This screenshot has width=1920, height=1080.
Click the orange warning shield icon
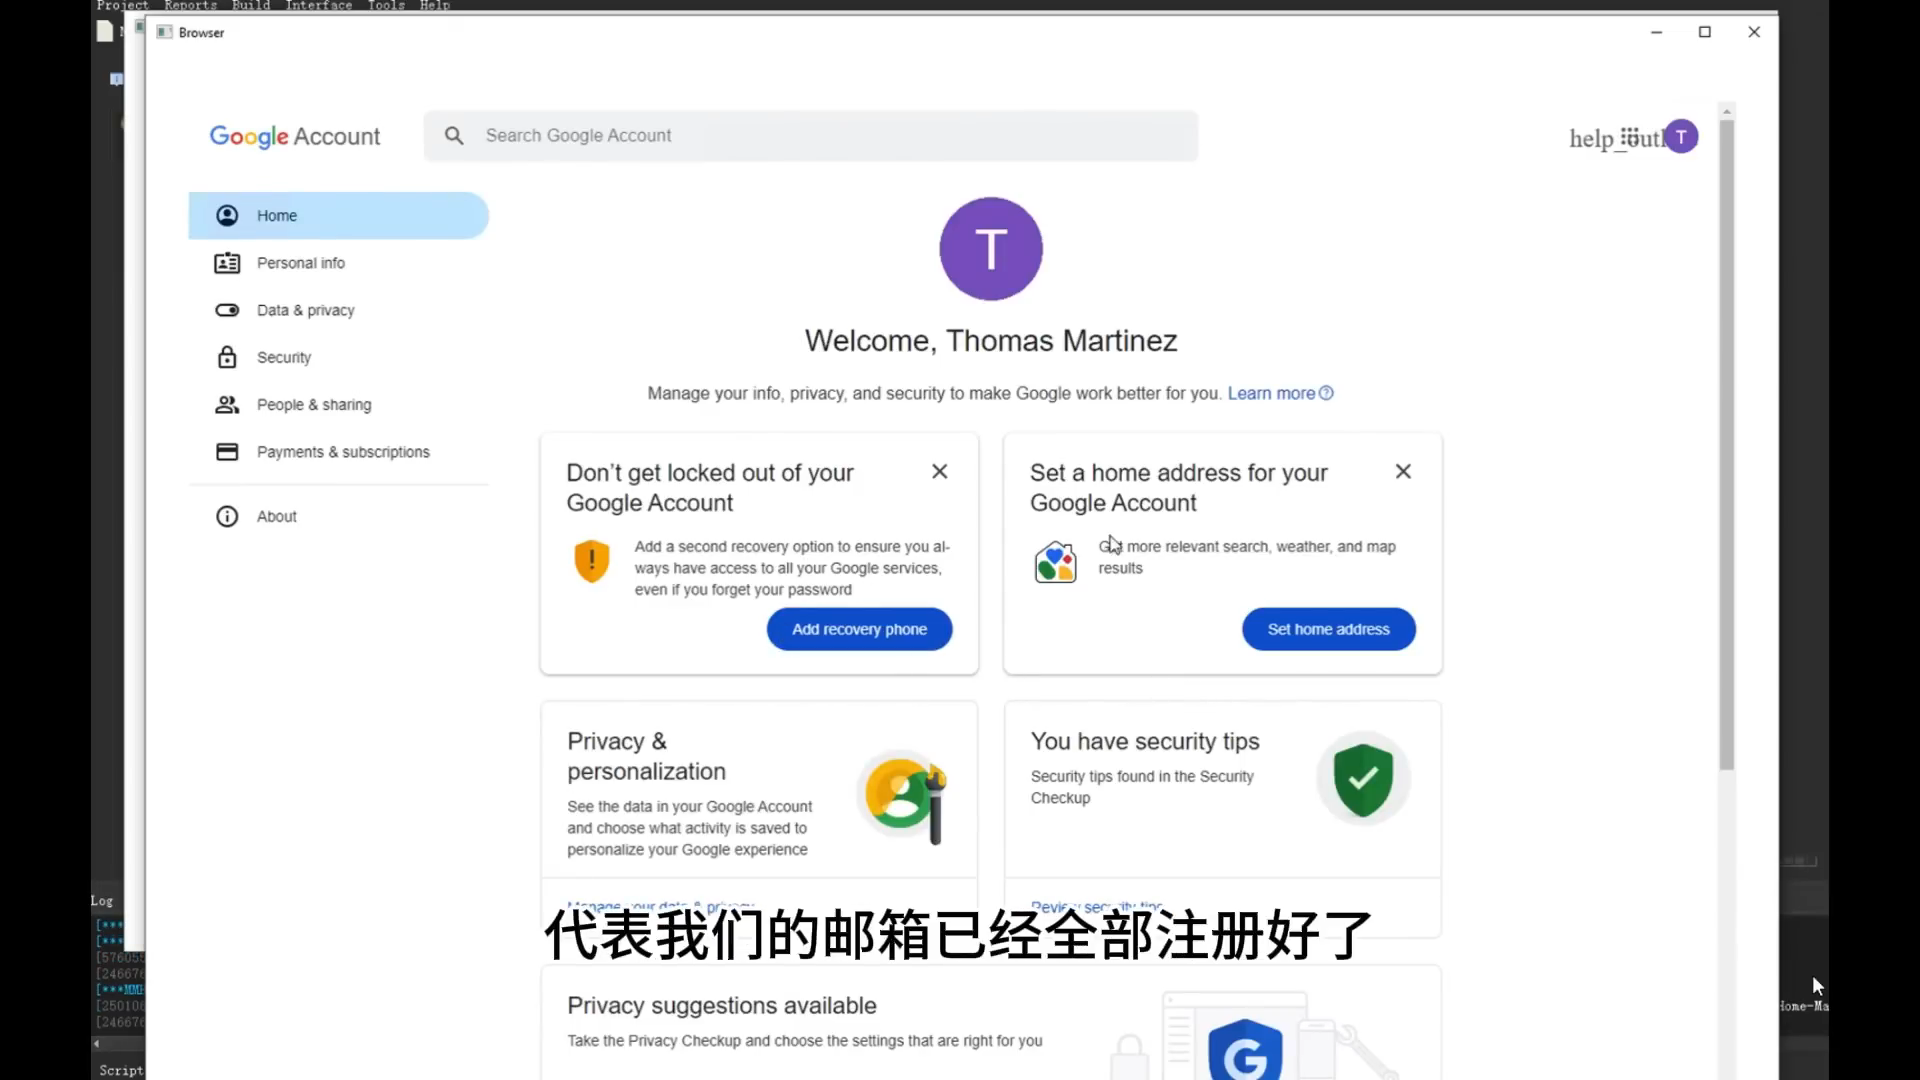(592, 561)
